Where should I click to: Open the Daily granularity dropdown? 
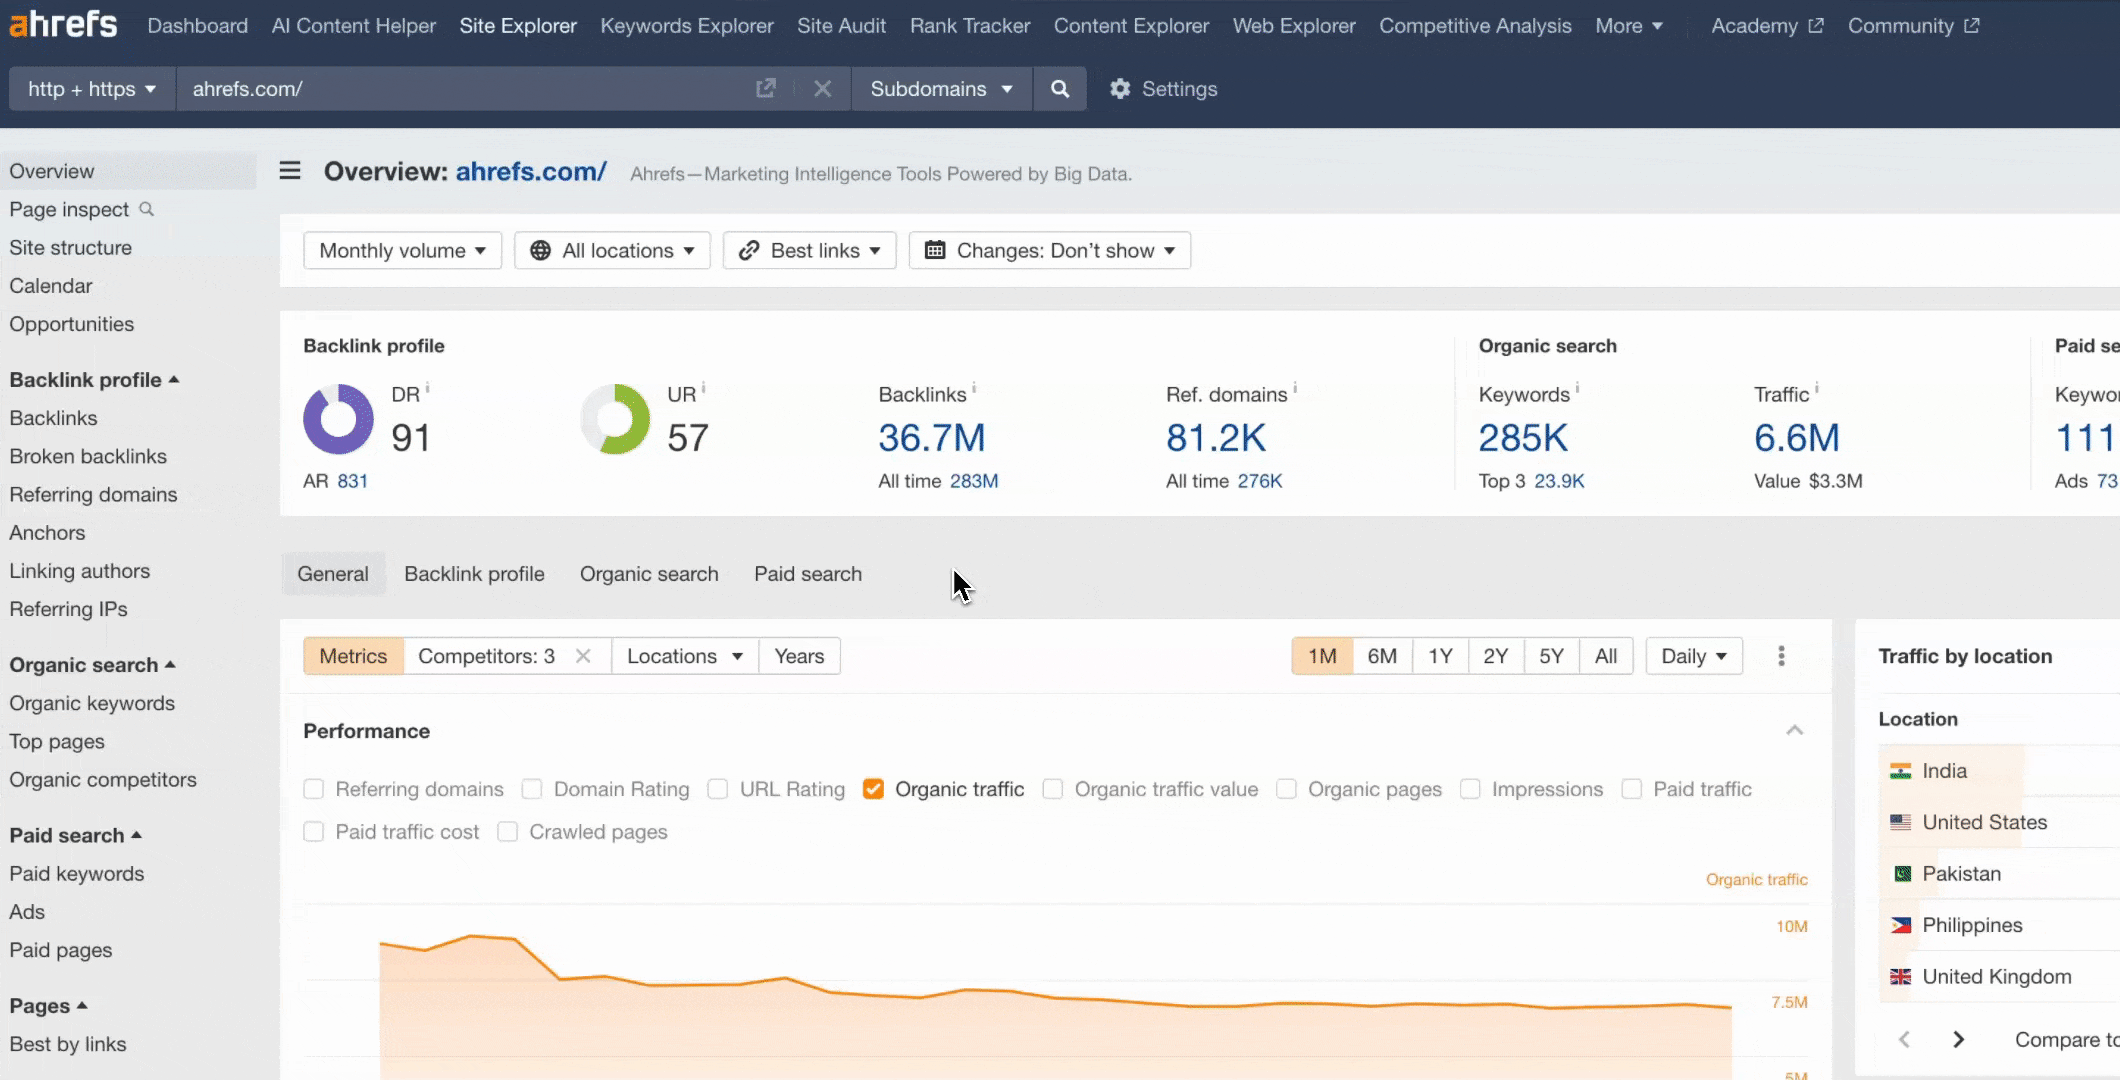pyautogui.click(x=1693, y=655)
